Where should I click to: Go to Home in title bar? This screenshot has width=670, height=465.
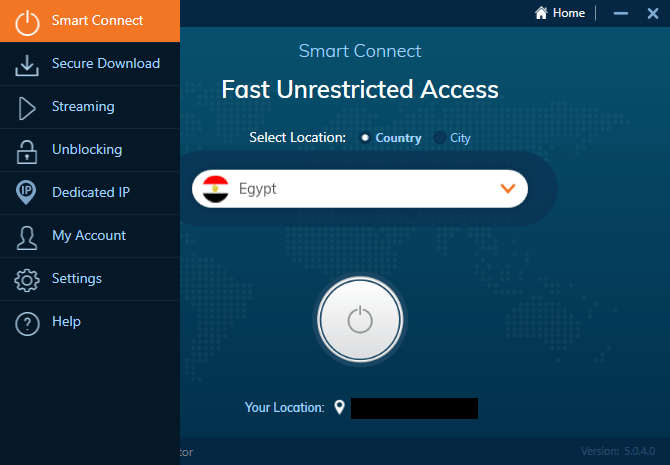click(x=560, y=13)
